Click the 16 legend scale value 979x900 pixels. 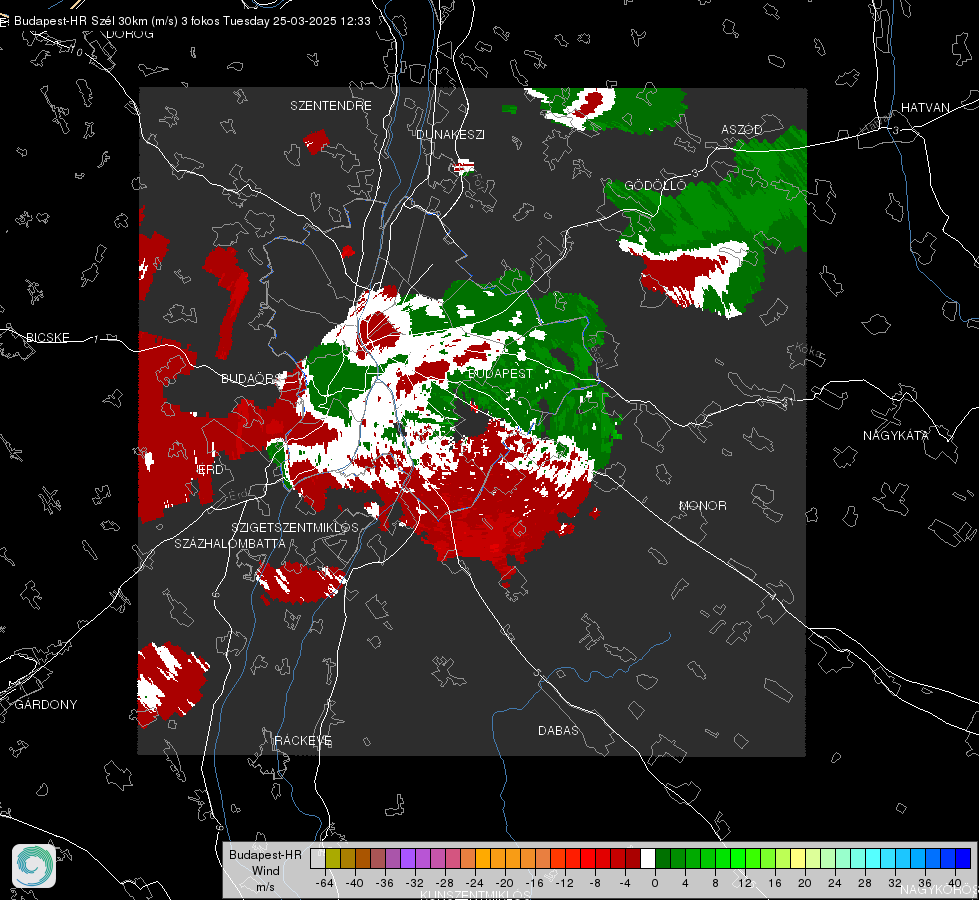click(774, 883)
